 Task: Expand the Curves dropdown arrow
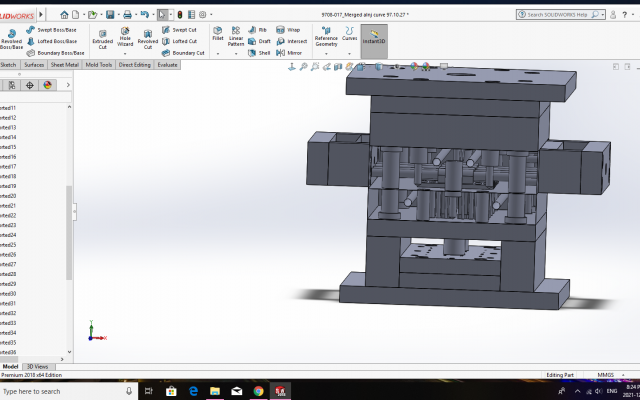pyautogui.click(x=349, y=54)
